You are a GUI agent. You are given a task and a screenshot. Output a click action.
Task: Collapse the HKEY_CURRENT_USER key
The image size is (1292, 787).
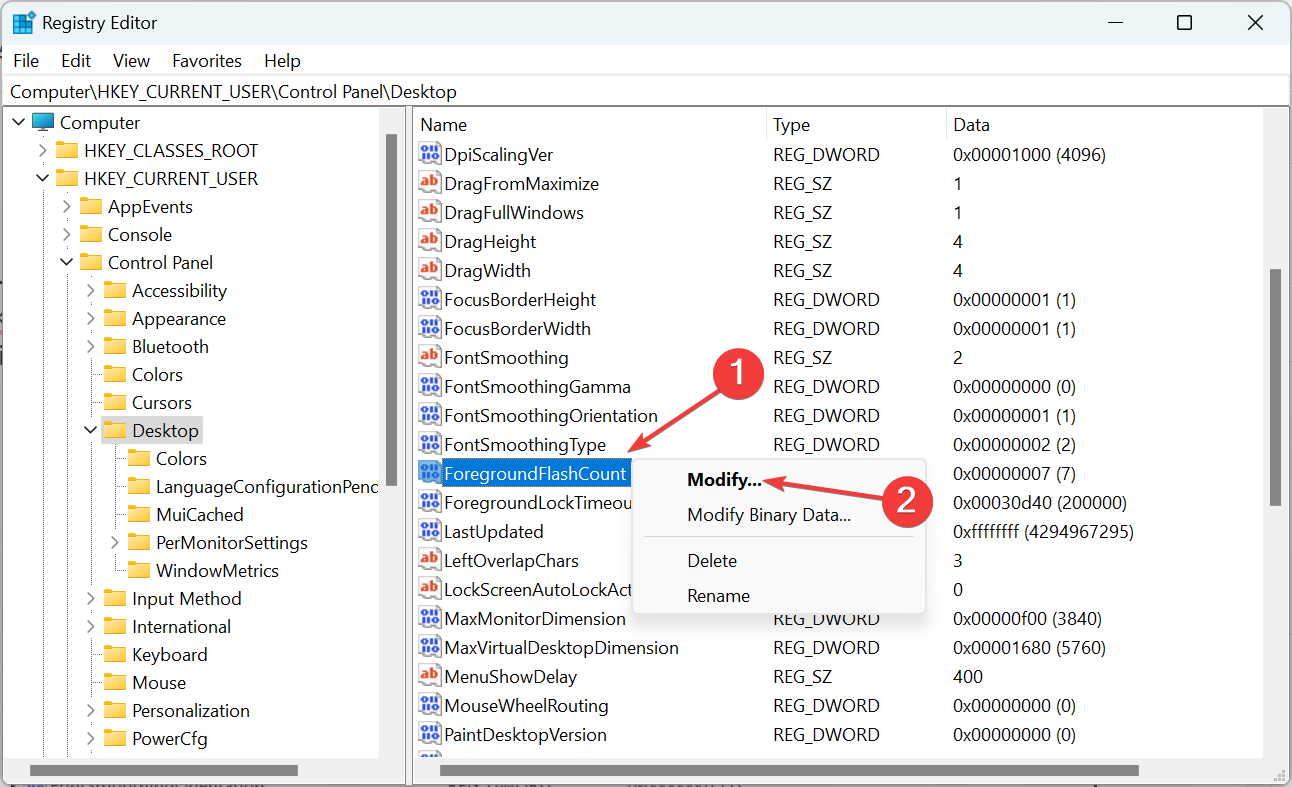pos(42,179)
